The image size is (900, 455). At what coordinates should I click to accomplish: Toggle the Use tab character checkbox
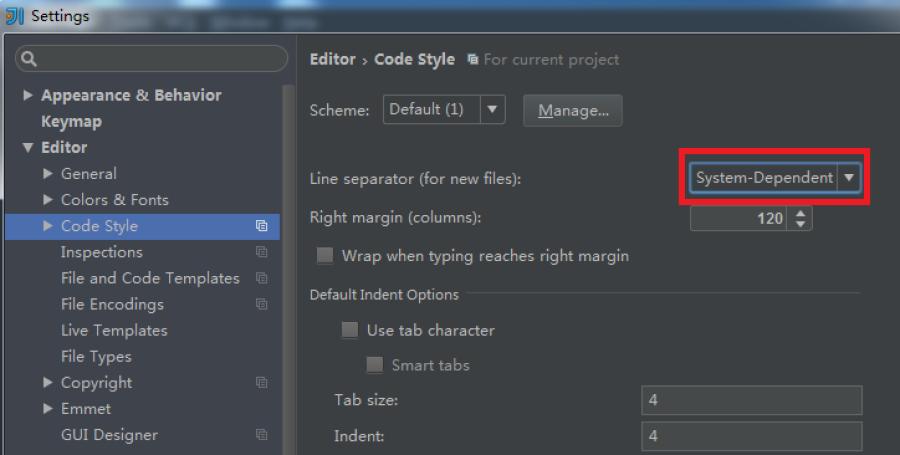(350, 330)
